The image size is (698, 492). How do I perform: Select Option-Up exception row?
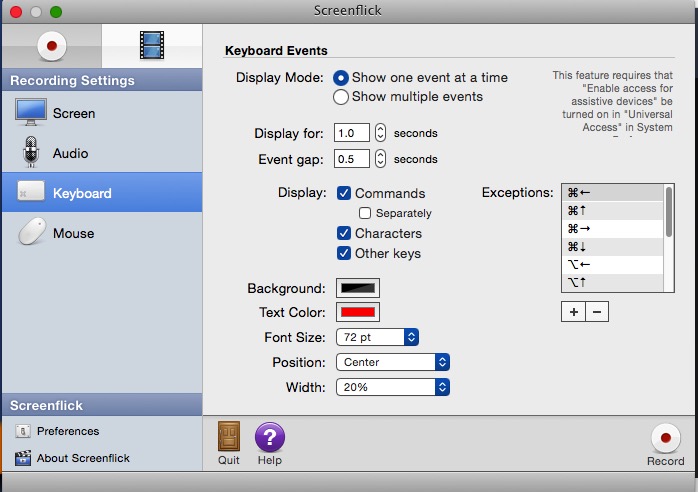pos(613,282)
